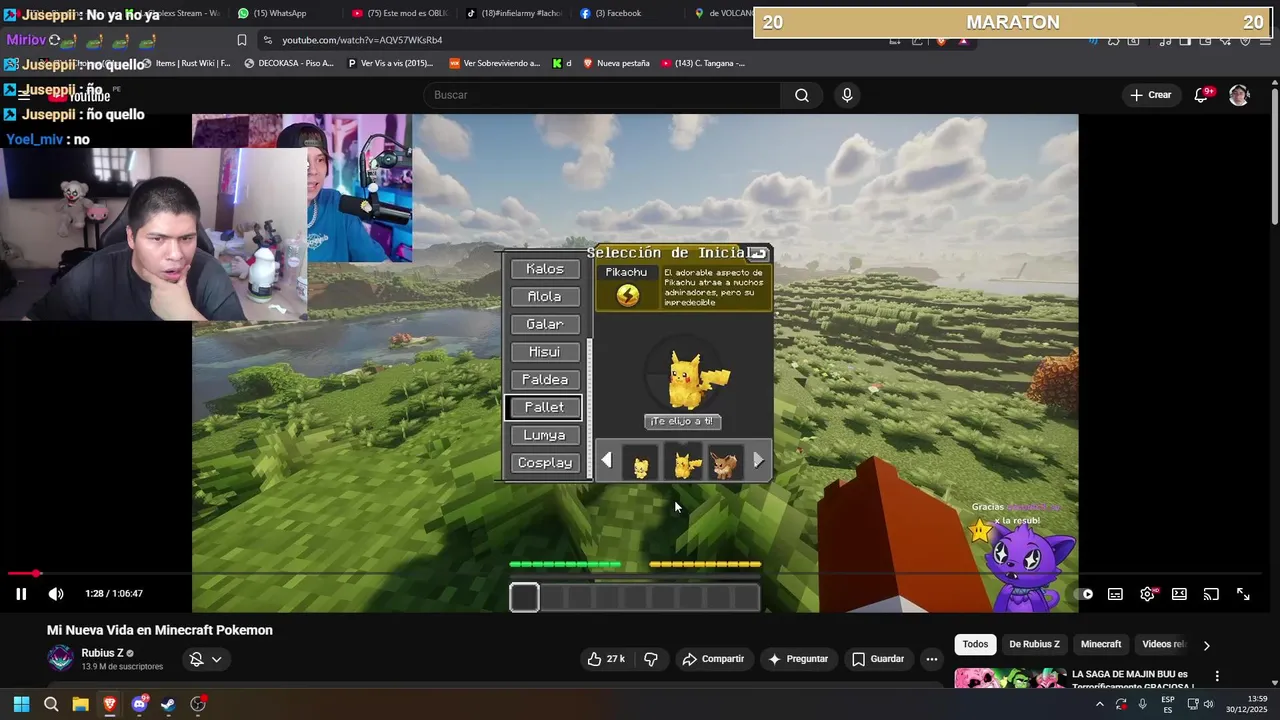Image resolution: width=1280 pixels, height=720 pixels.
Task: Show previous starters with the left arrow
Action: [x=606, y=460]
